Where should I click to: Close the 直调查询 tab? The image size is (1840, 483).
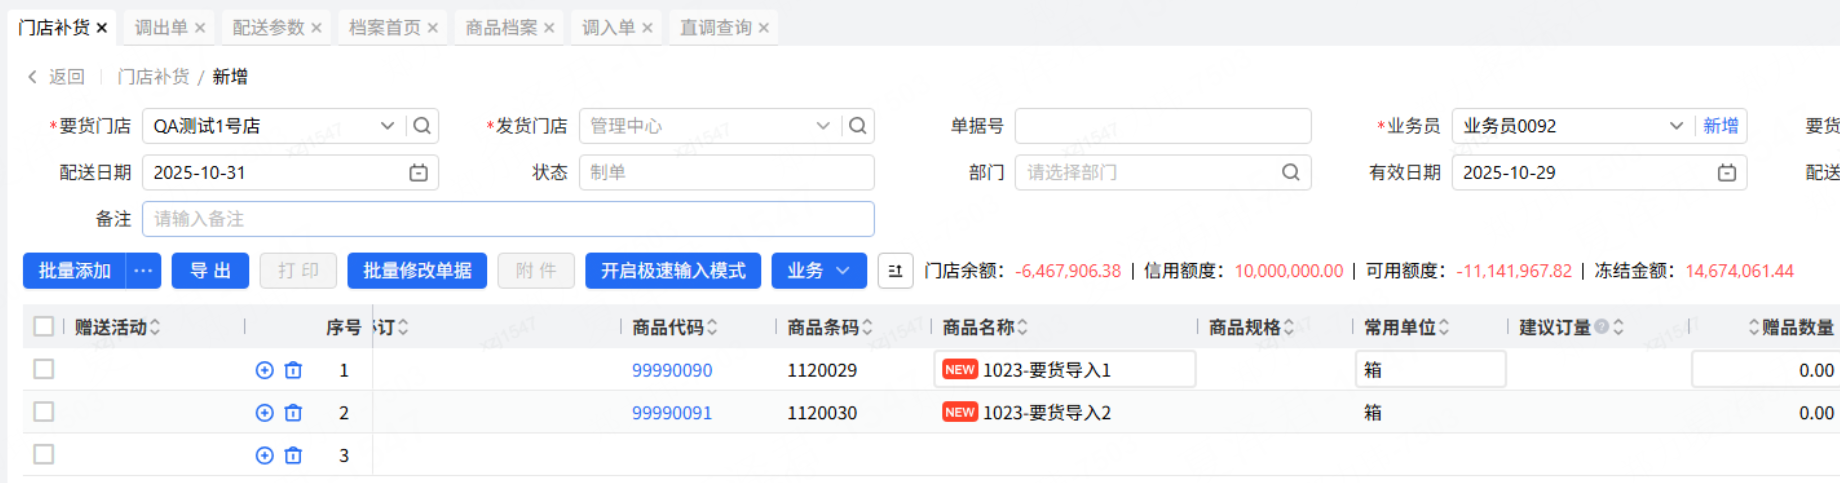764,28
